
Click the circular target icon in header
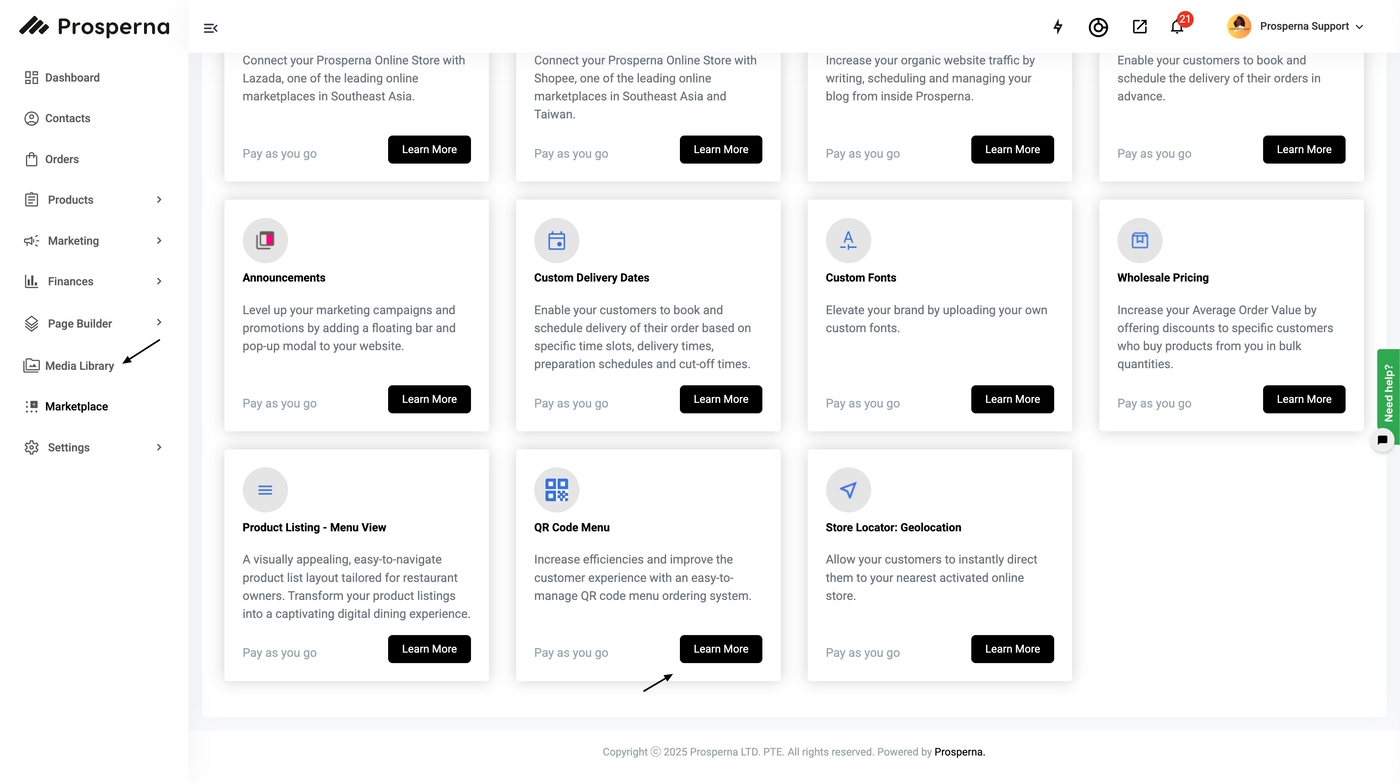(1098, 27)
